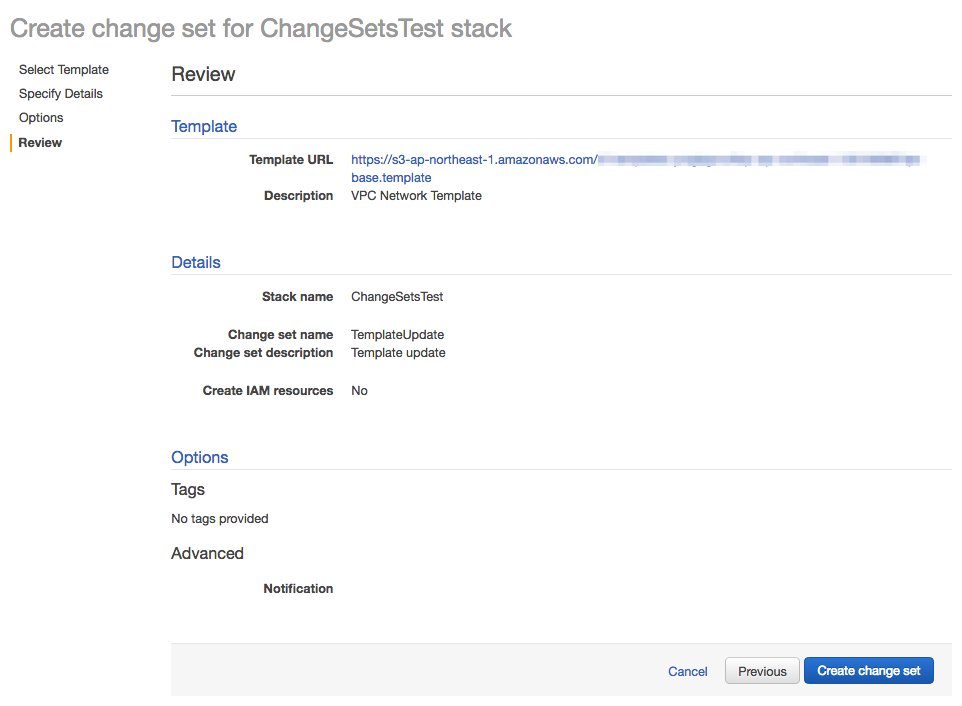This screenshot has width=962, height=706.
Task: Click the VPC Network Template description
Action: (x=416, y=195)
